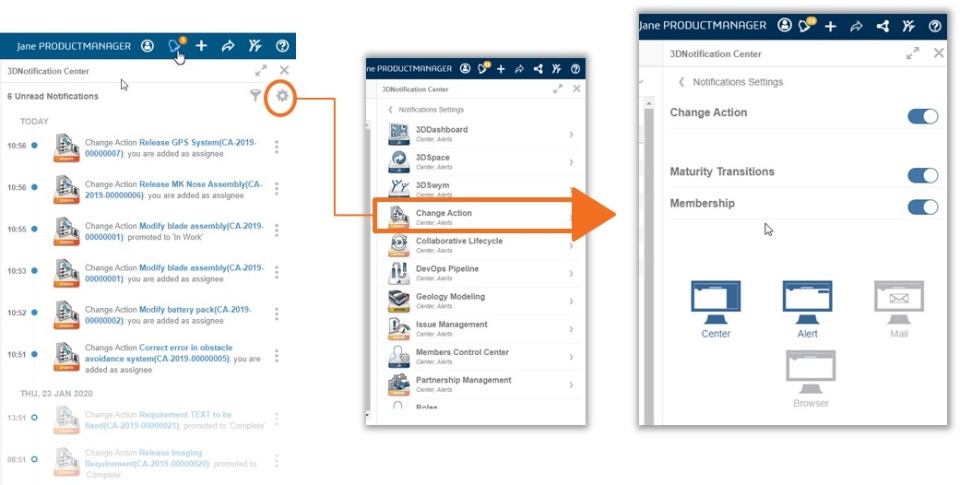Open the Modify battery pack(CA-2019-00000002) link

168,315
